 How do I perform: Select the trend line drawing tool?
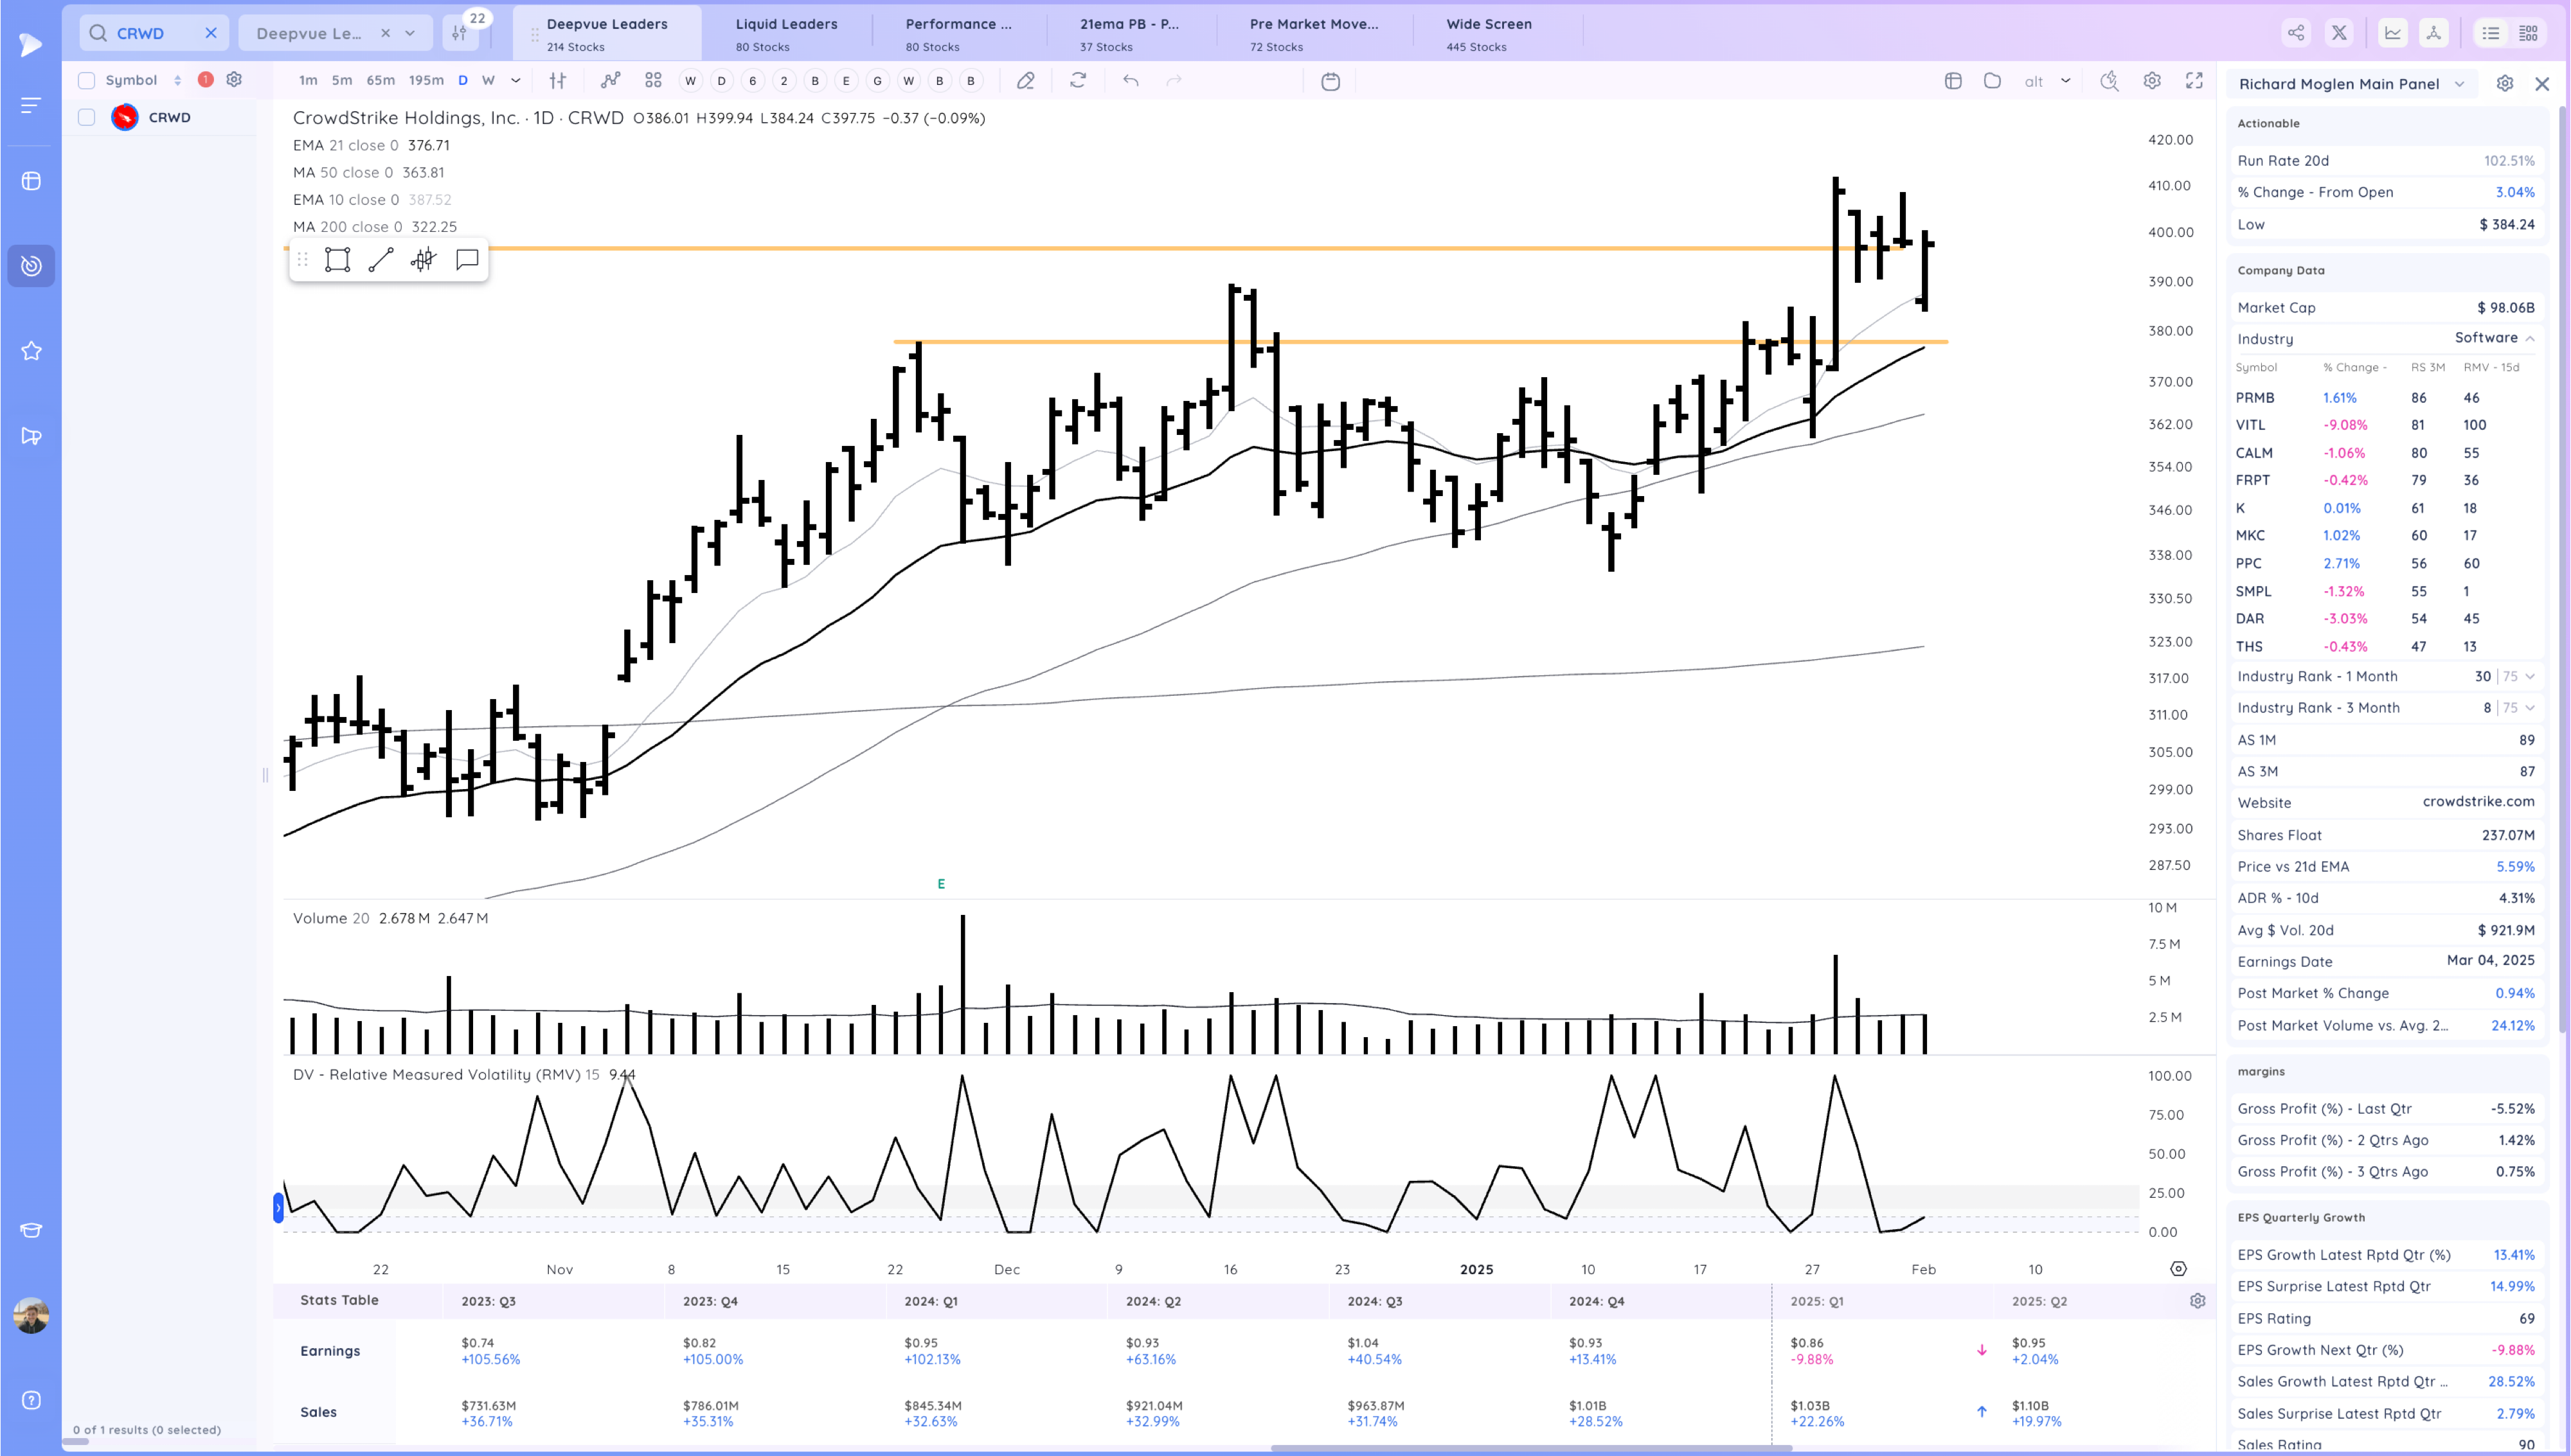[381, 260]
